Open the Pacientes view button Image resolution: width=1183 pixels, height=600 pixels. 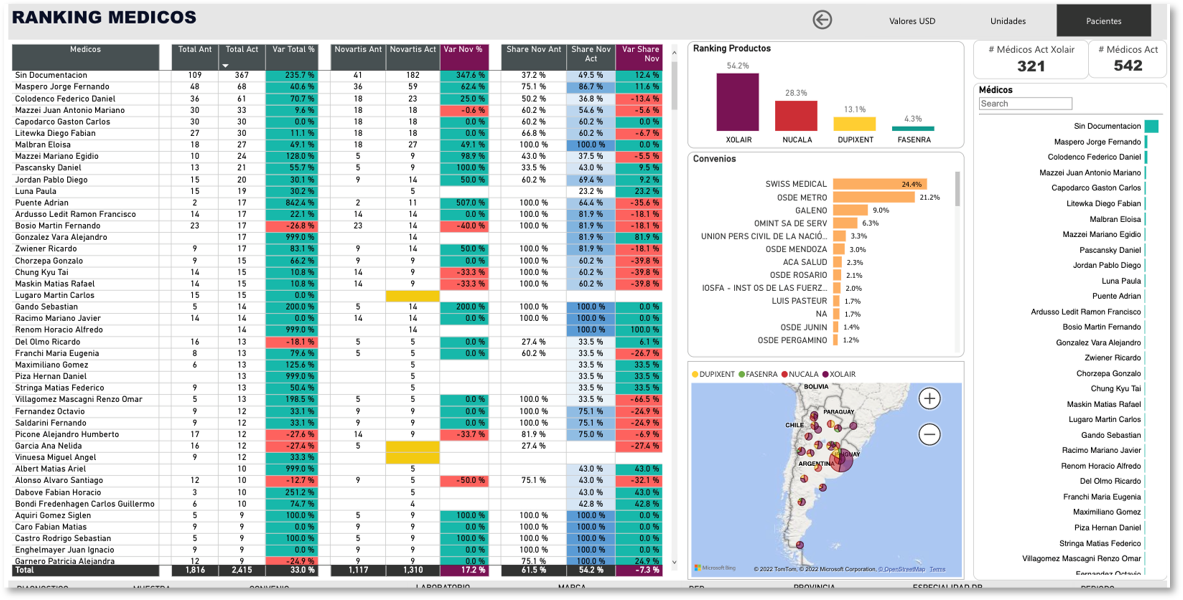[x=1104, y=21]
